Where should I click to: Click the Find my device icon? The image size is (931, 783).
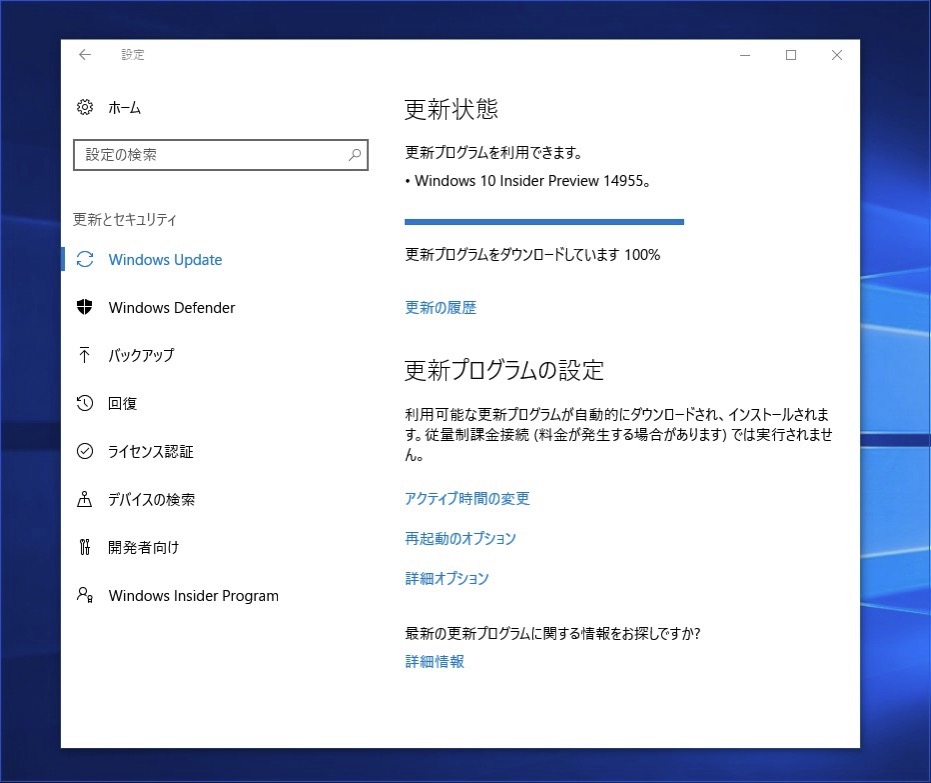click(85, 499)
